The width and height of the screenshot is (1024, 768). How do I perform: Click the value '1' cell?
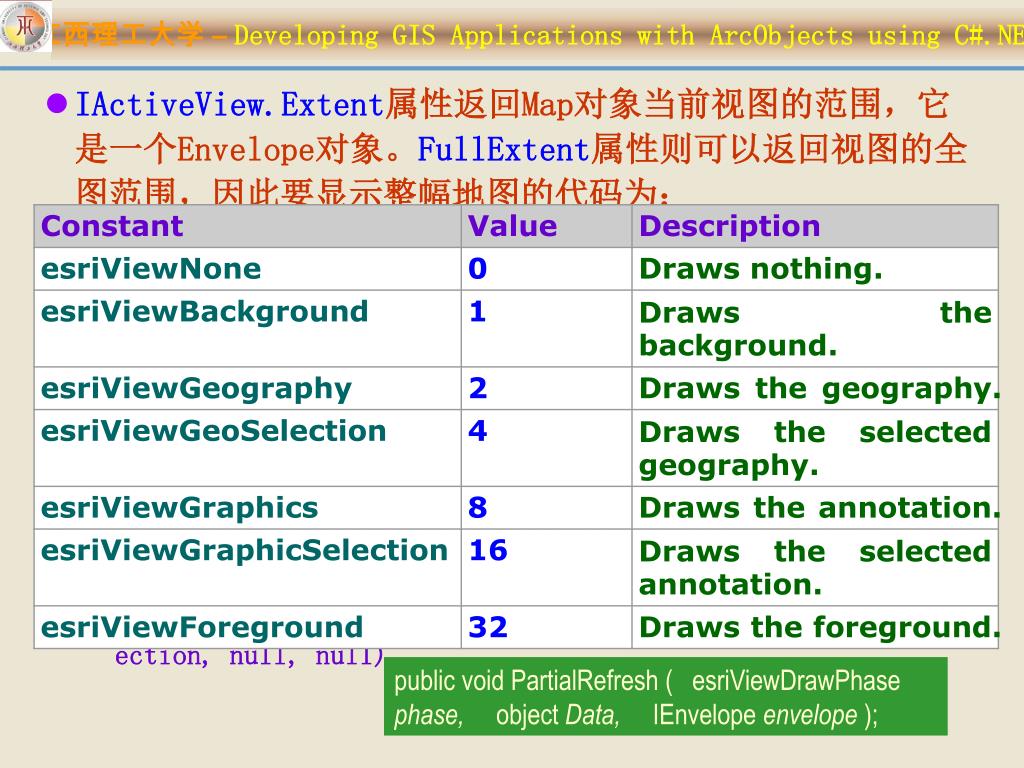click(546, 328)
